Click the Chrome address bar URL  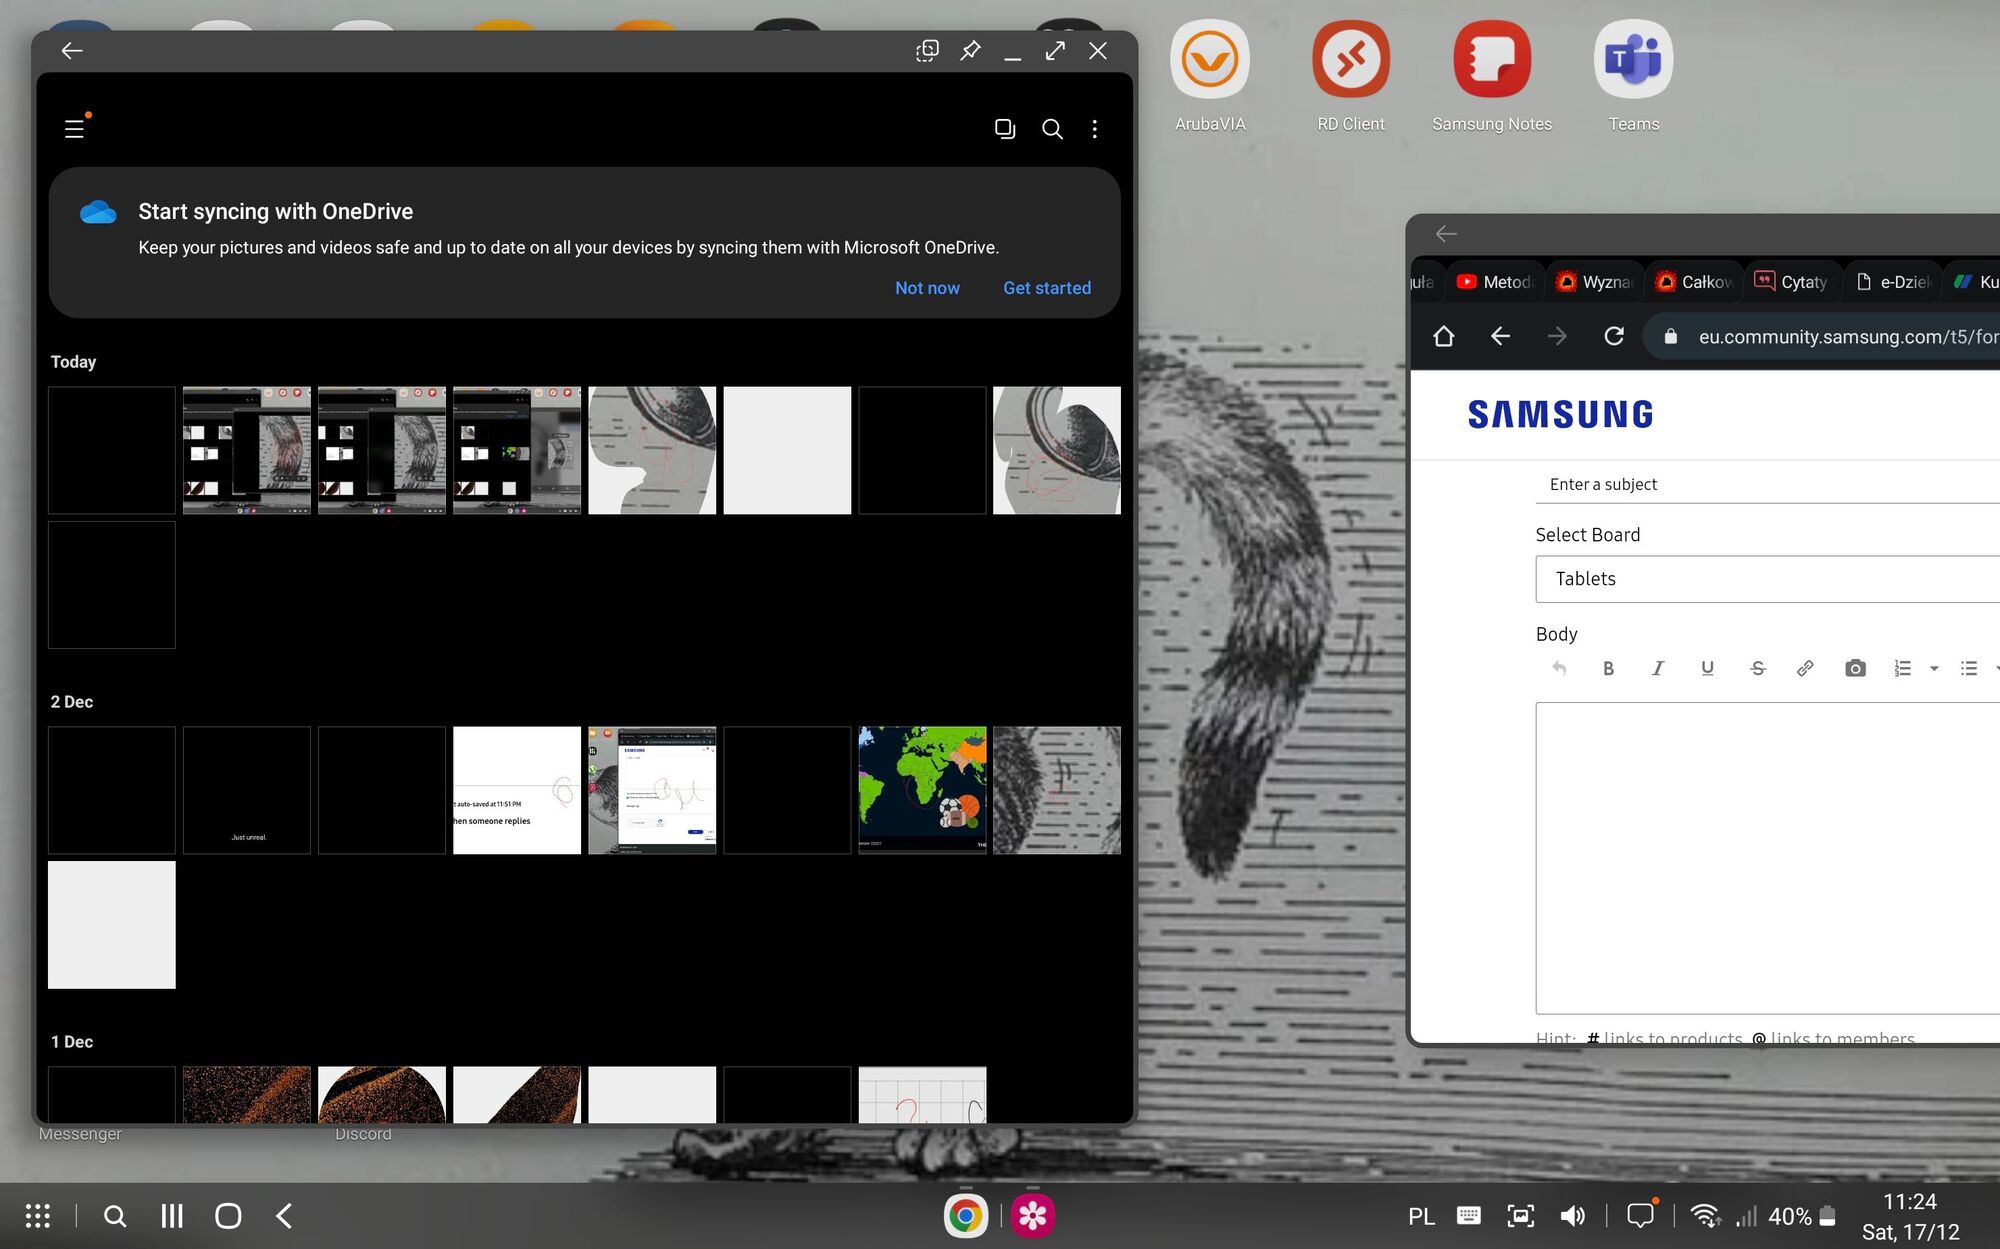[1847, 337]
